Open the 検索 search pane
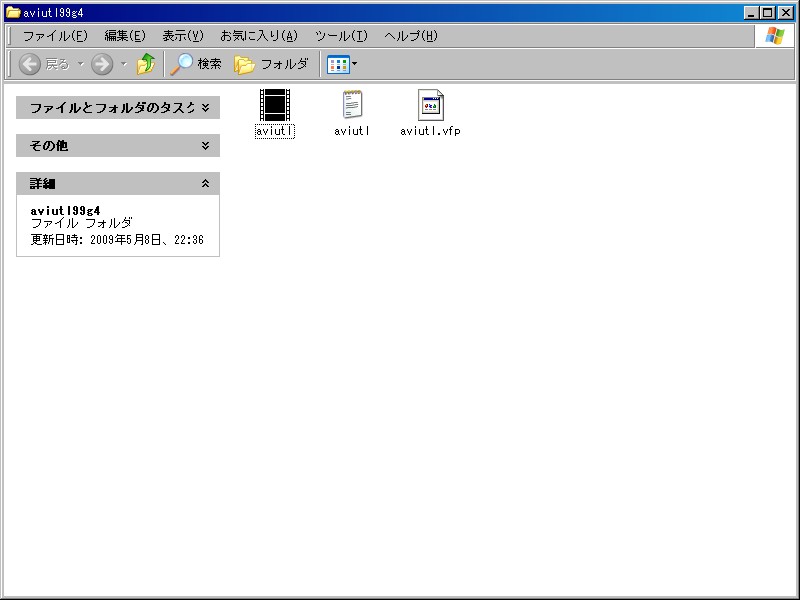The height and width of the screenshot is (600, 800). tap(196, 64)
